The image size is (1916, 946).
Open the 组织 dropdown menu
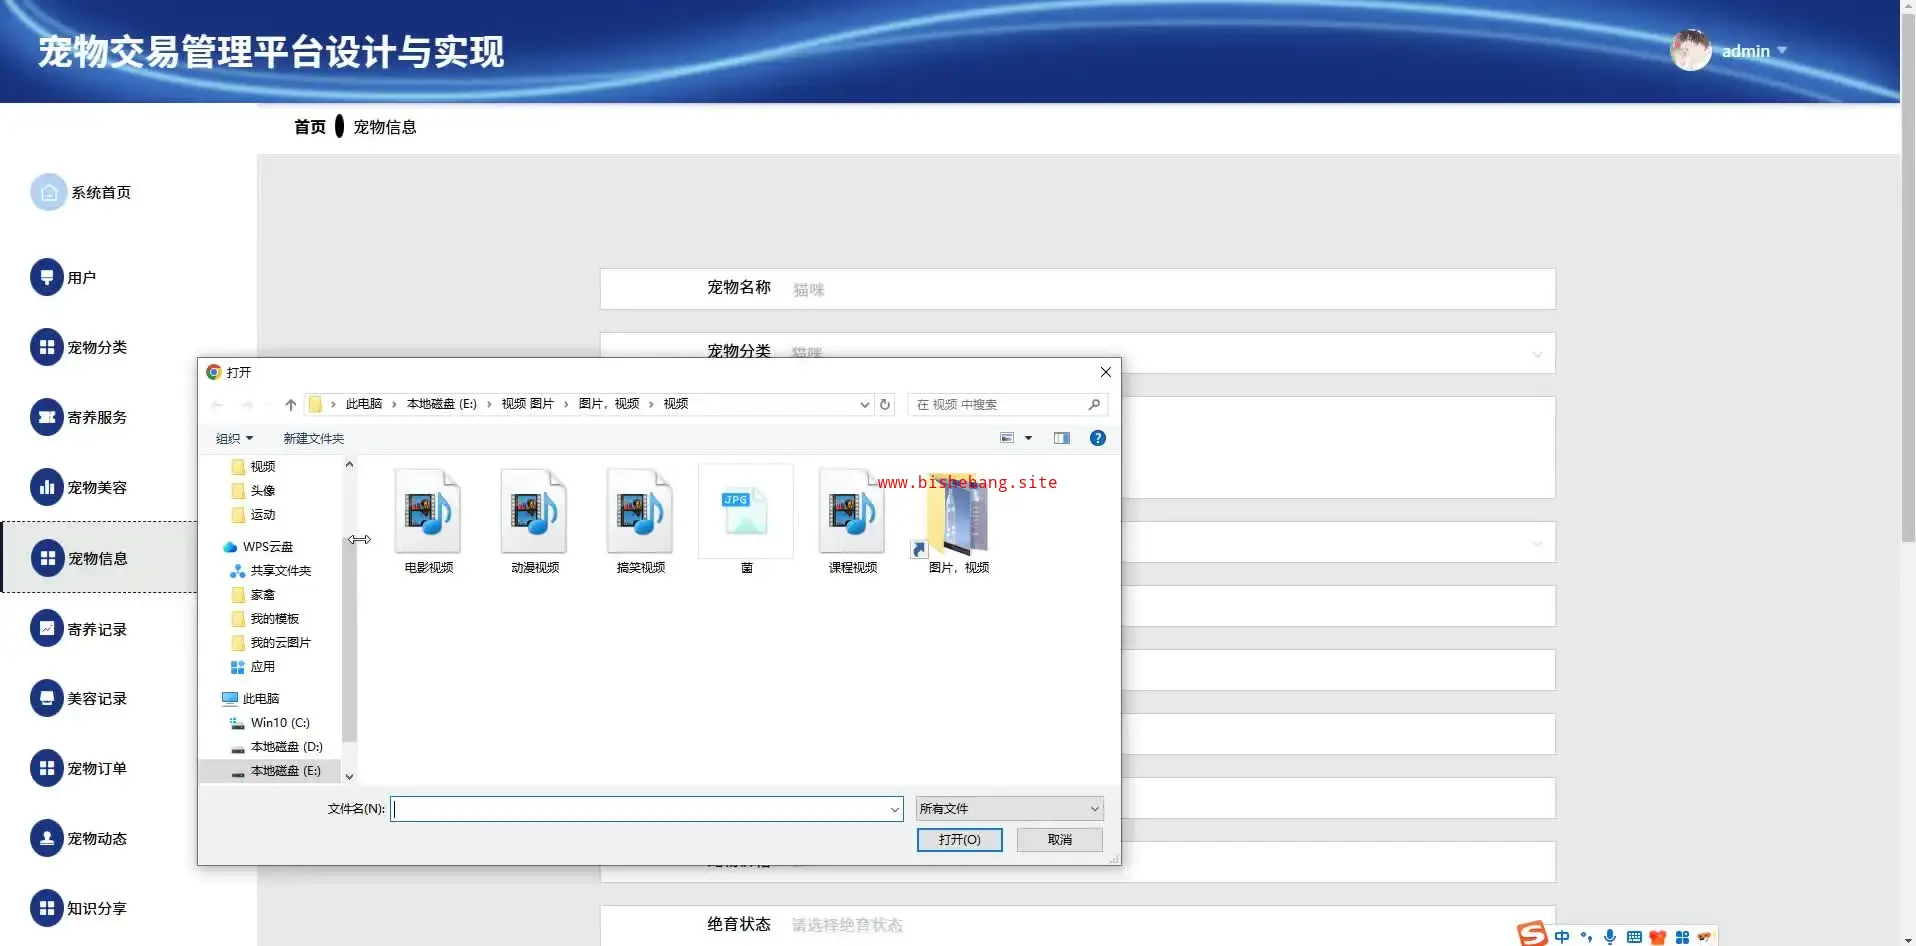click(235, 439)
